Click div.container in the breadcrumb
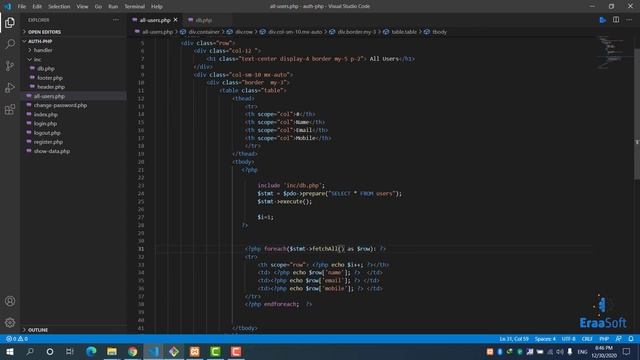The width and height of the screenshot is (640, 360). [x=203, y=32]
